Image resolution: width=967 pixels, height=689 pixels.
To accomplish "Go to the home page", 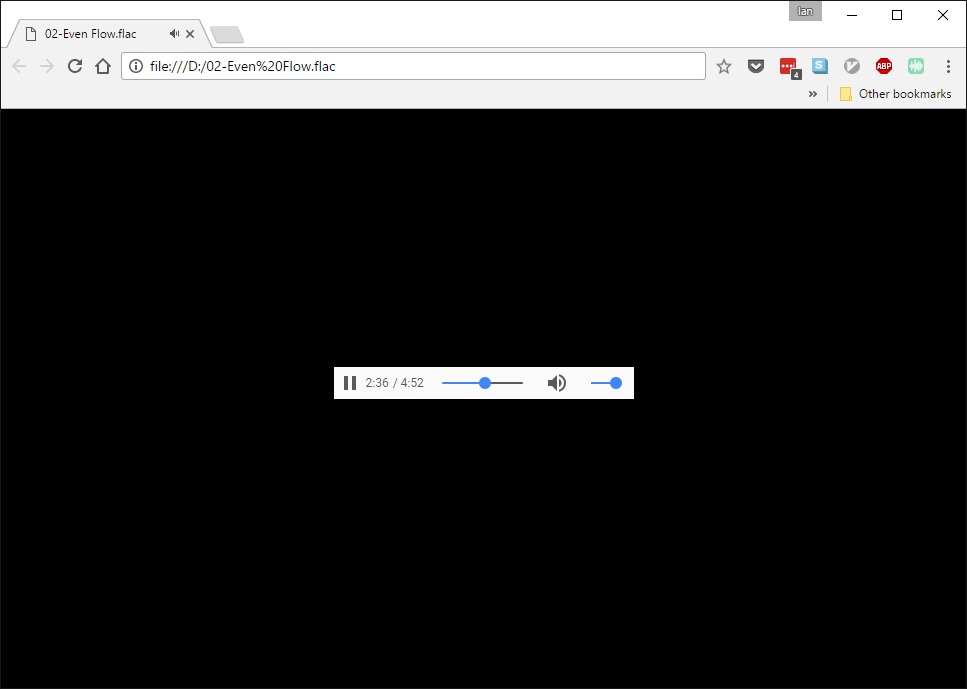I will tap(103, 66).
